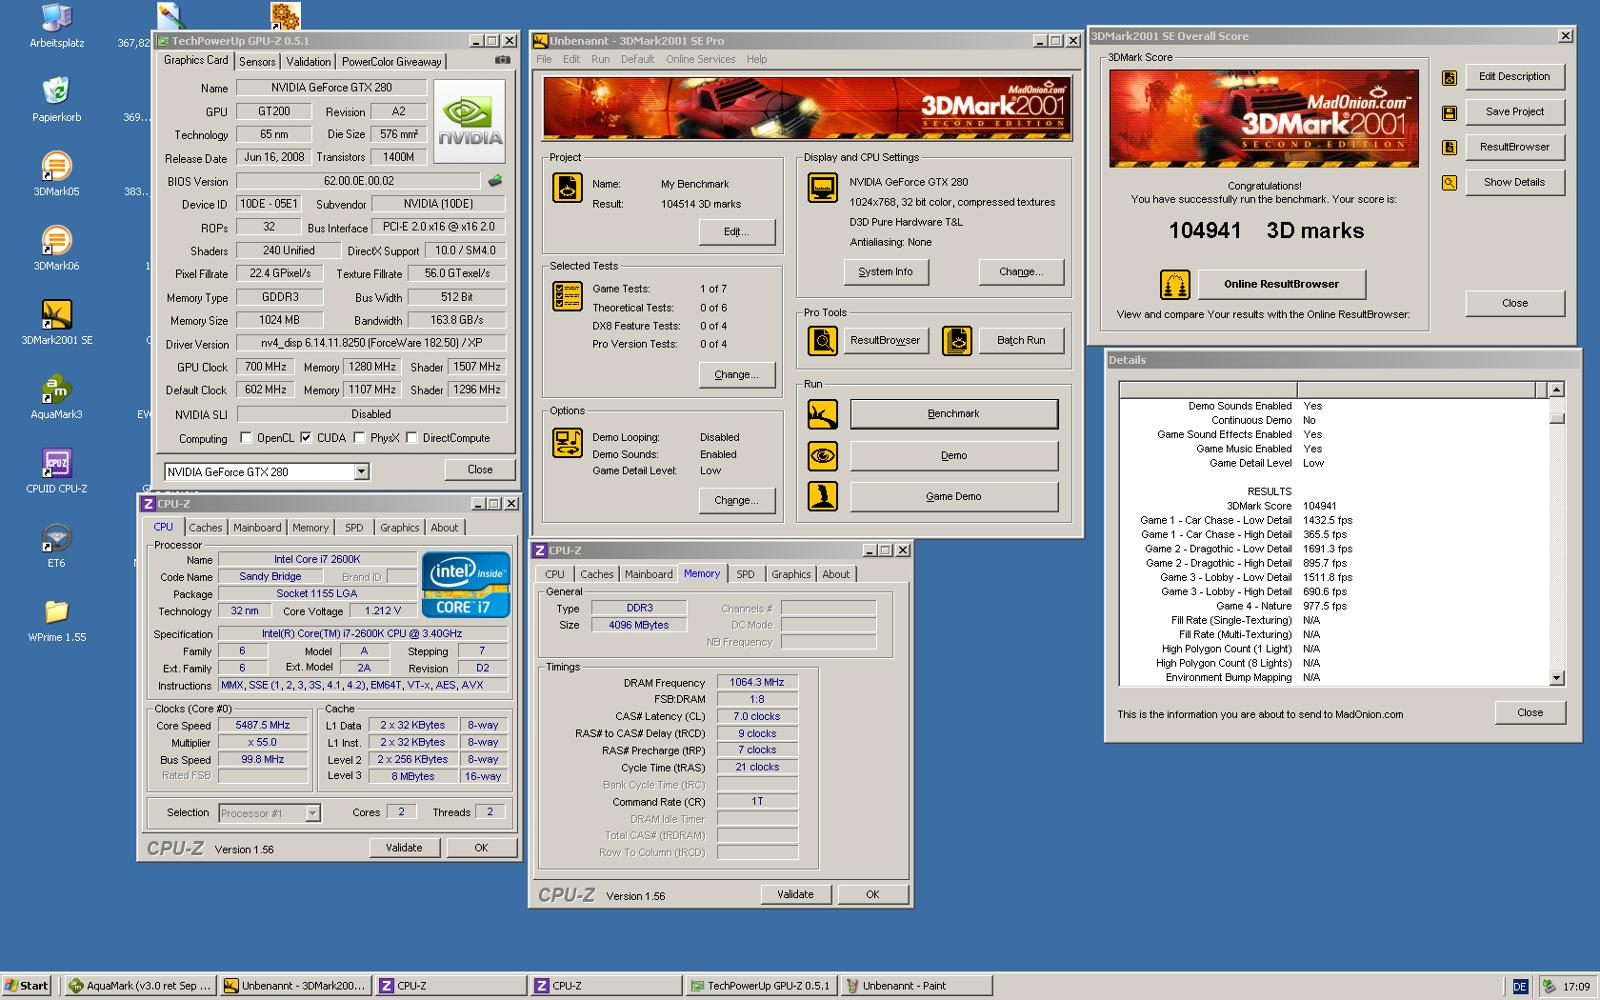The width and height of the screenshot is (1600, 1000).
Task: Click 3DMark2001 banner in main window
Action: click(807, 108)
